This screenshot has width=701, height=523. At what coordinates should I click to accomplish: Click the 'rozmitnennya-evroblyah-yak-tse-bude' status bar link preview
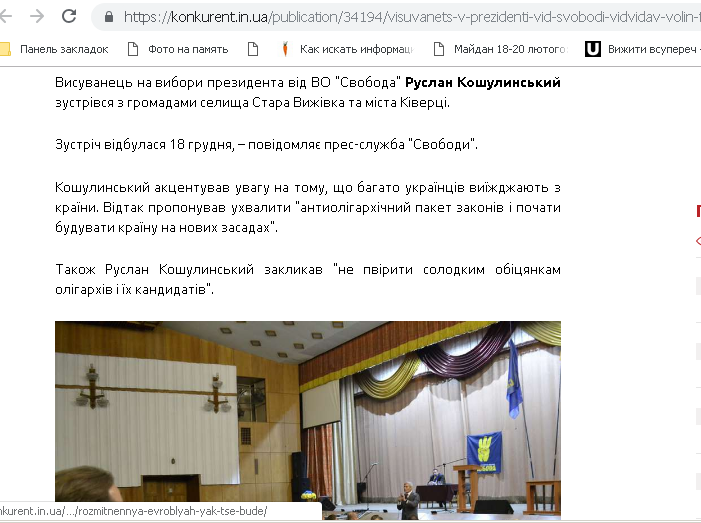tap(134, 511)
